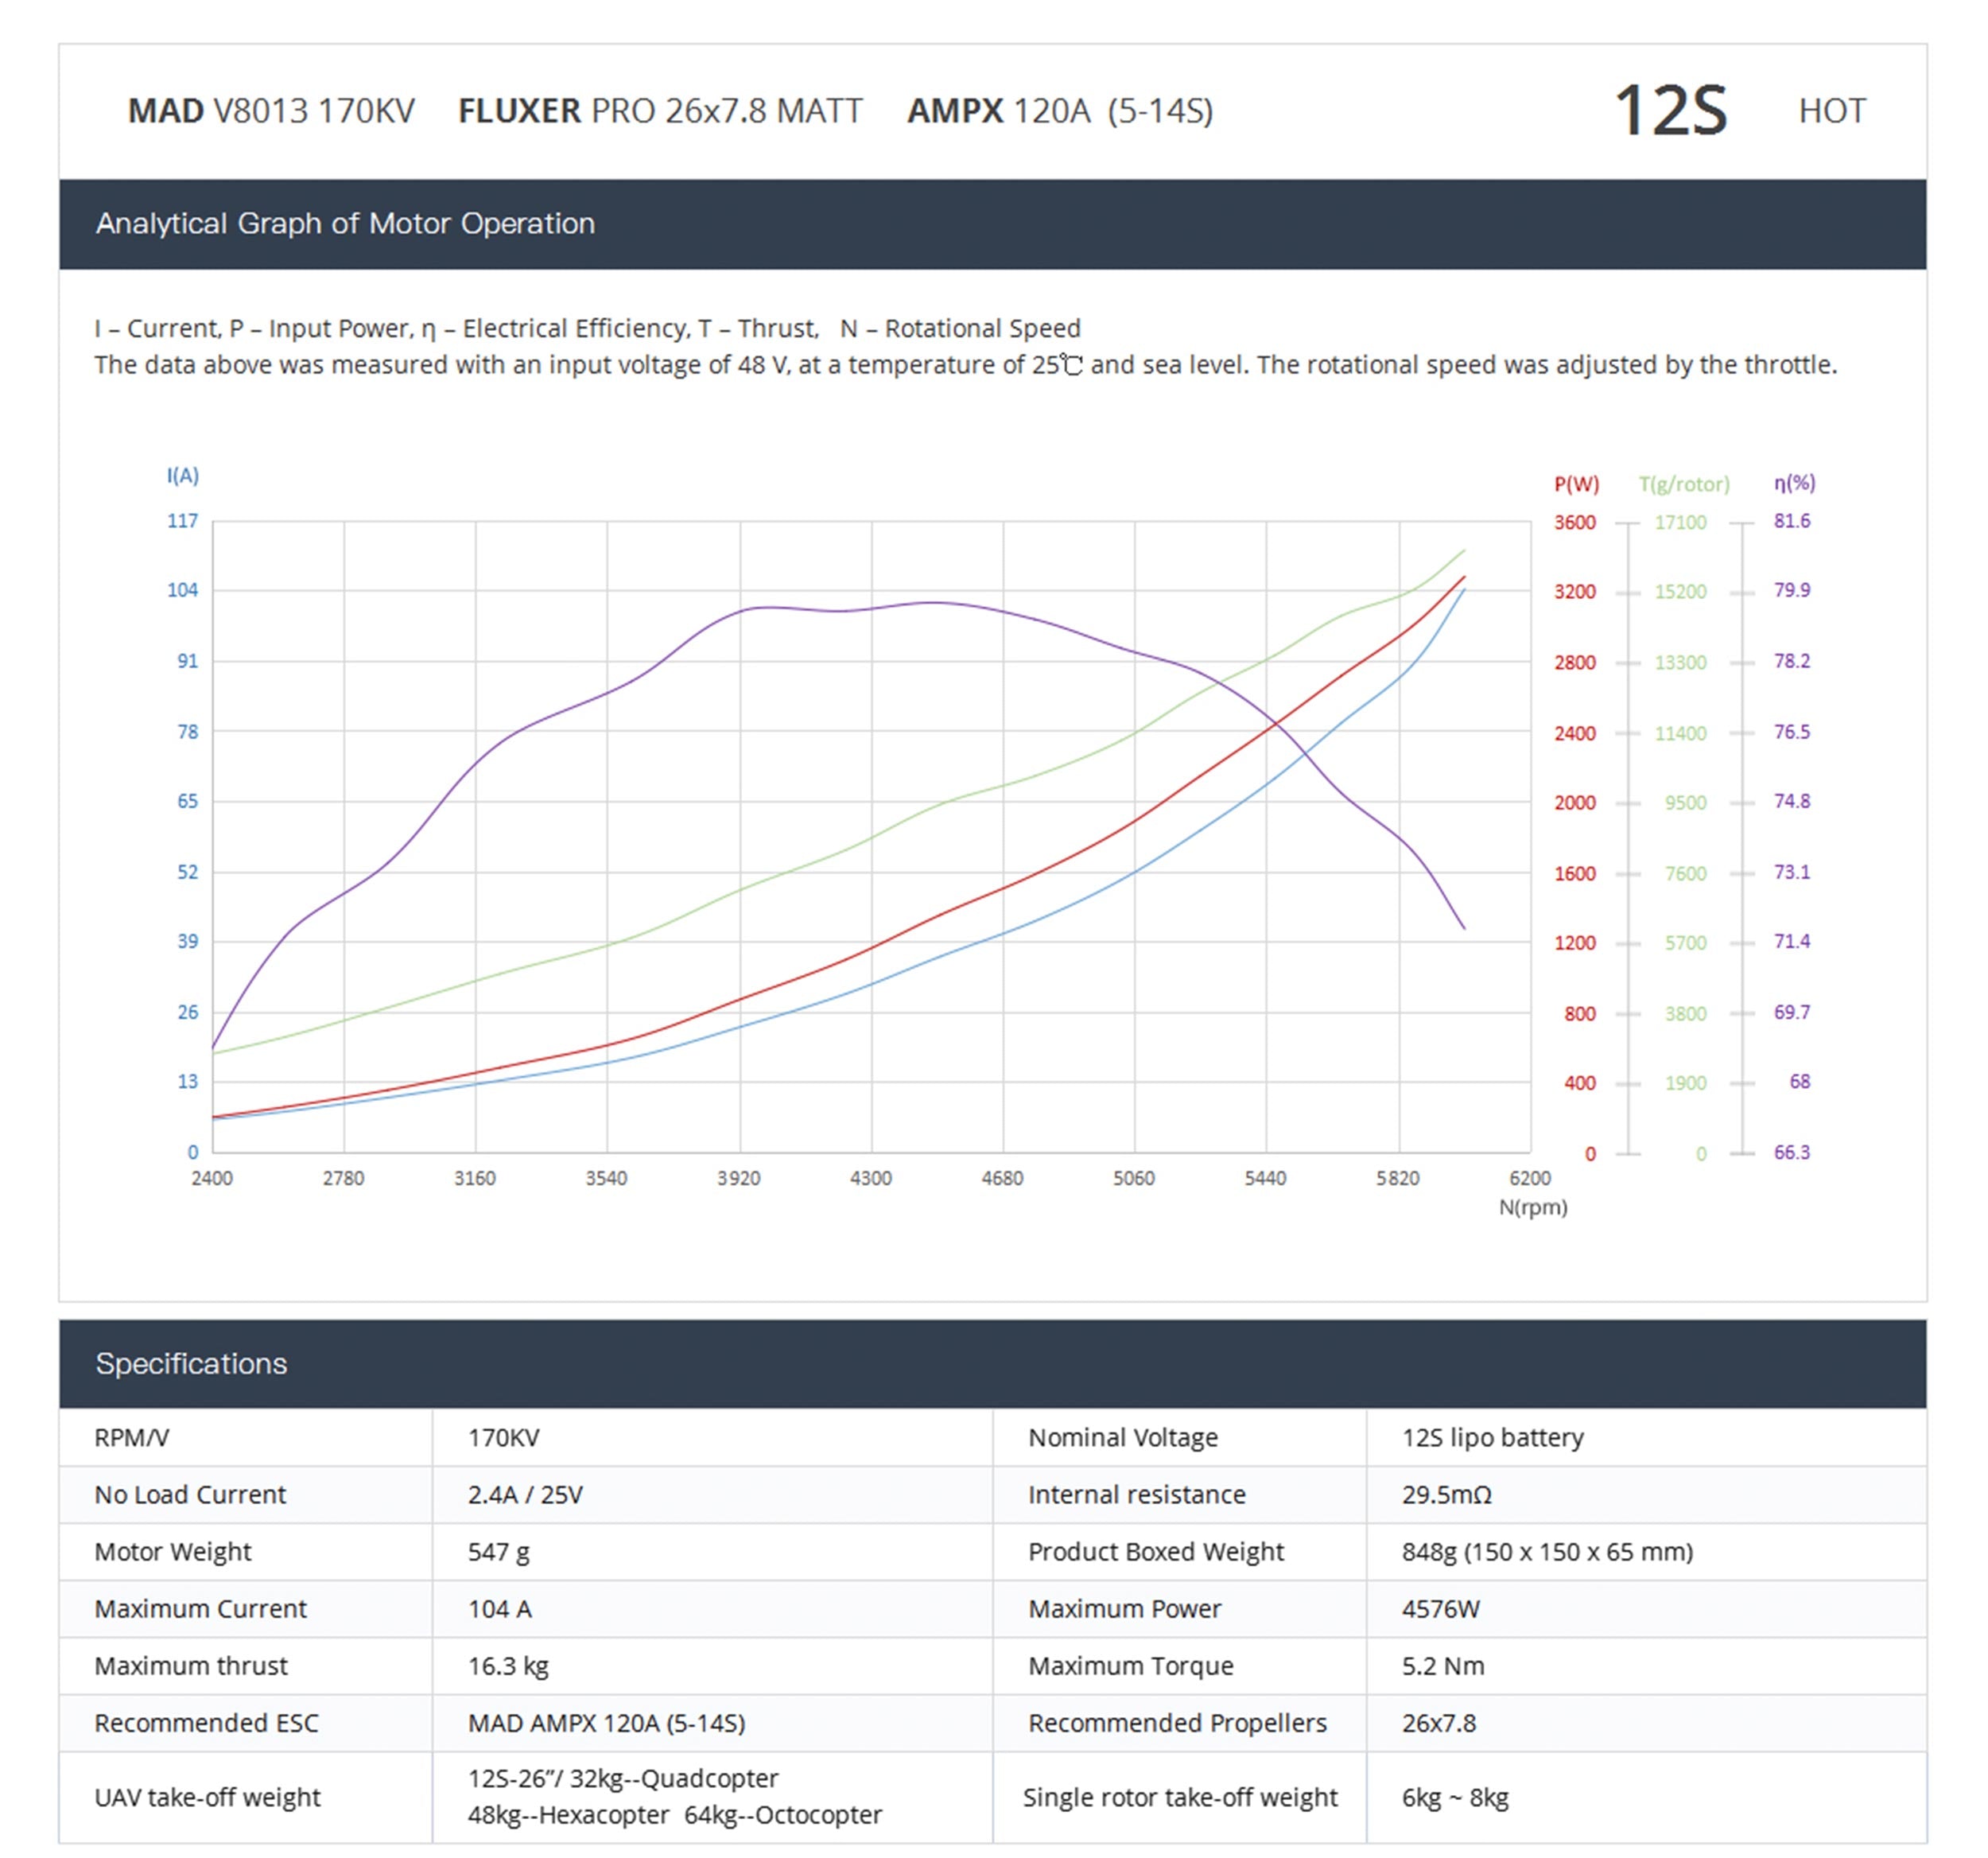Click the 16.3 kg Maximum thrust value
The height and width of the screenshot is (1858, 1988).
coord(508,1665)
